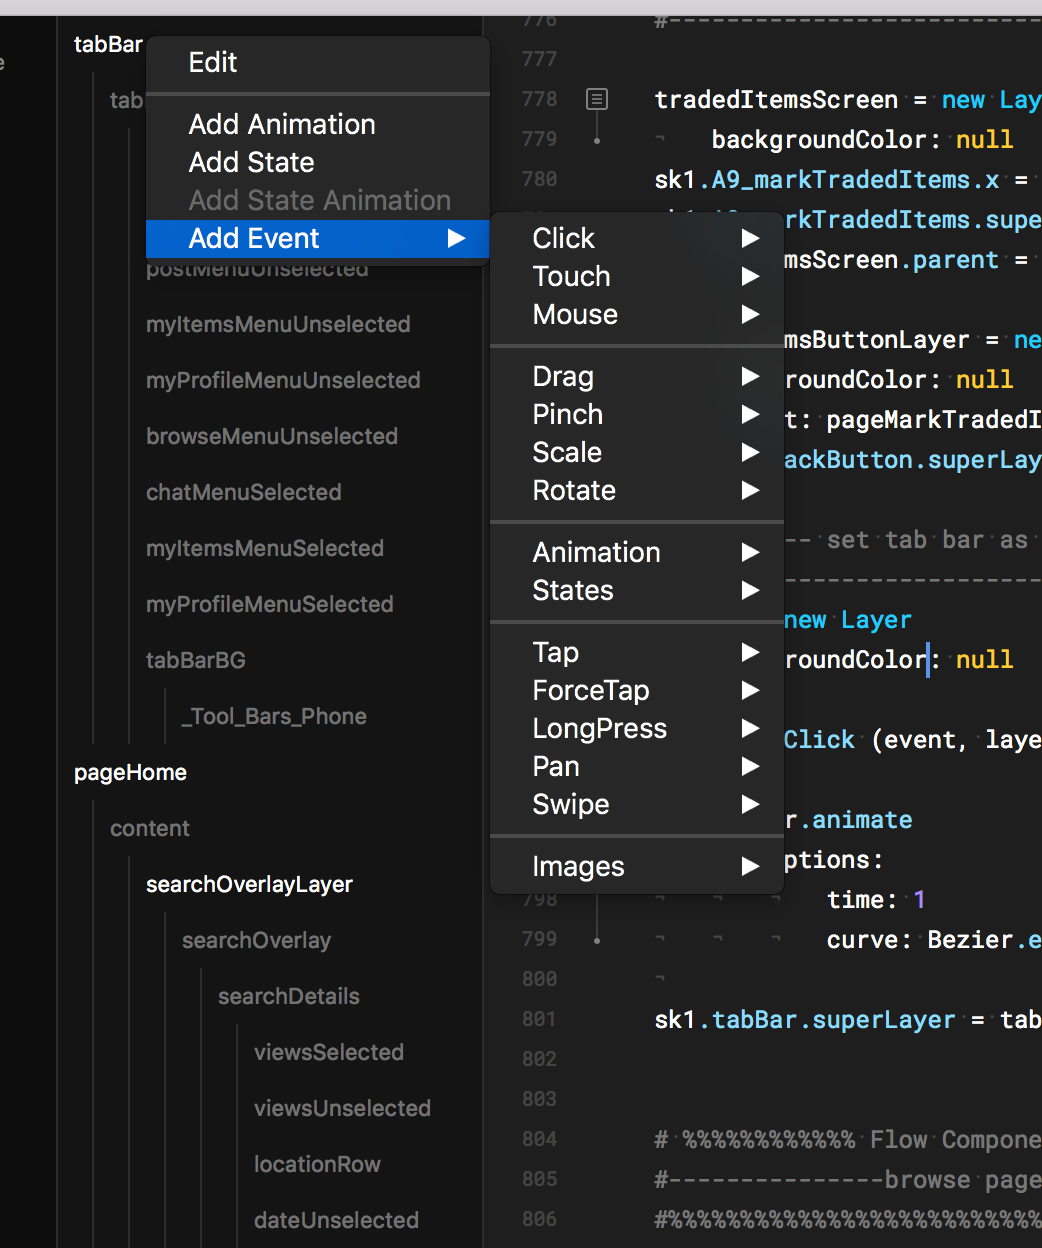1042x1248 pixels.
Task: Open the Click event submenu
Action: pyautogui.click(x=564, y=238)
